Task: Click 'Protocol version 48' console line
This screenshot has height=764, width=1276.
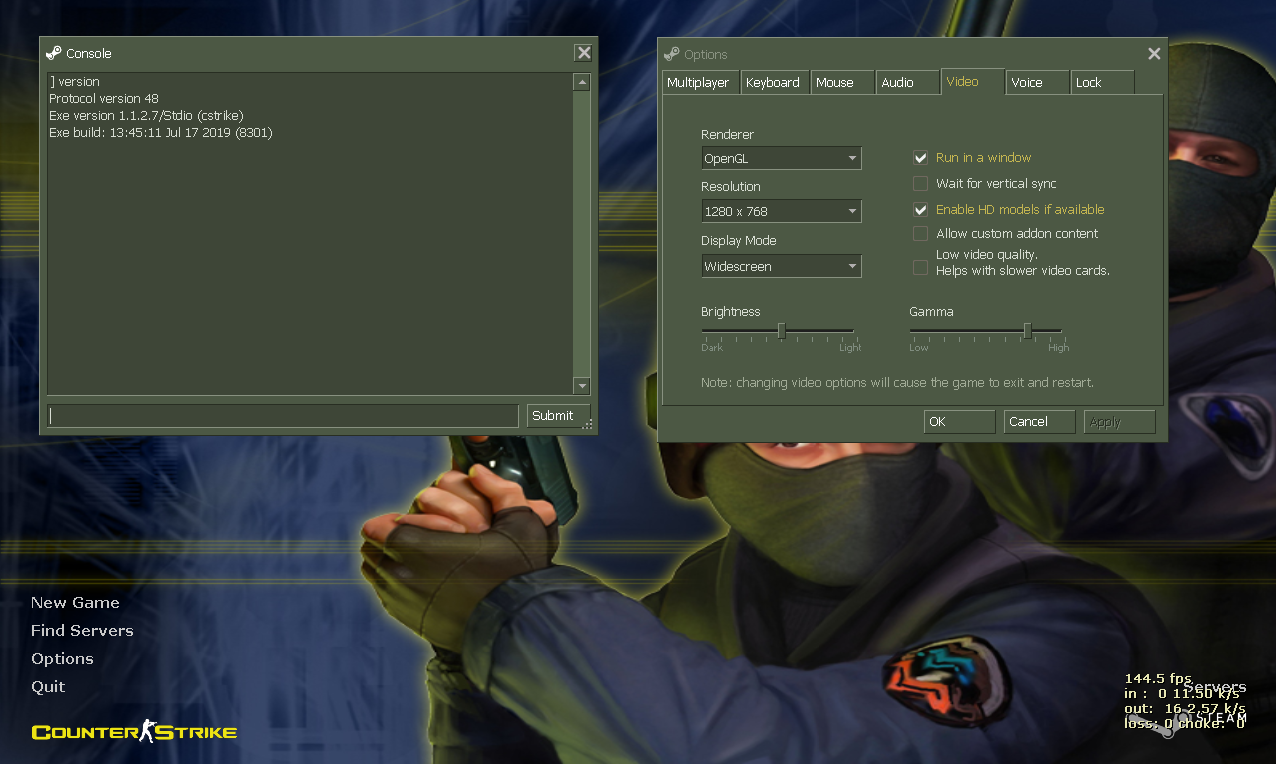Action: point(104,99)
